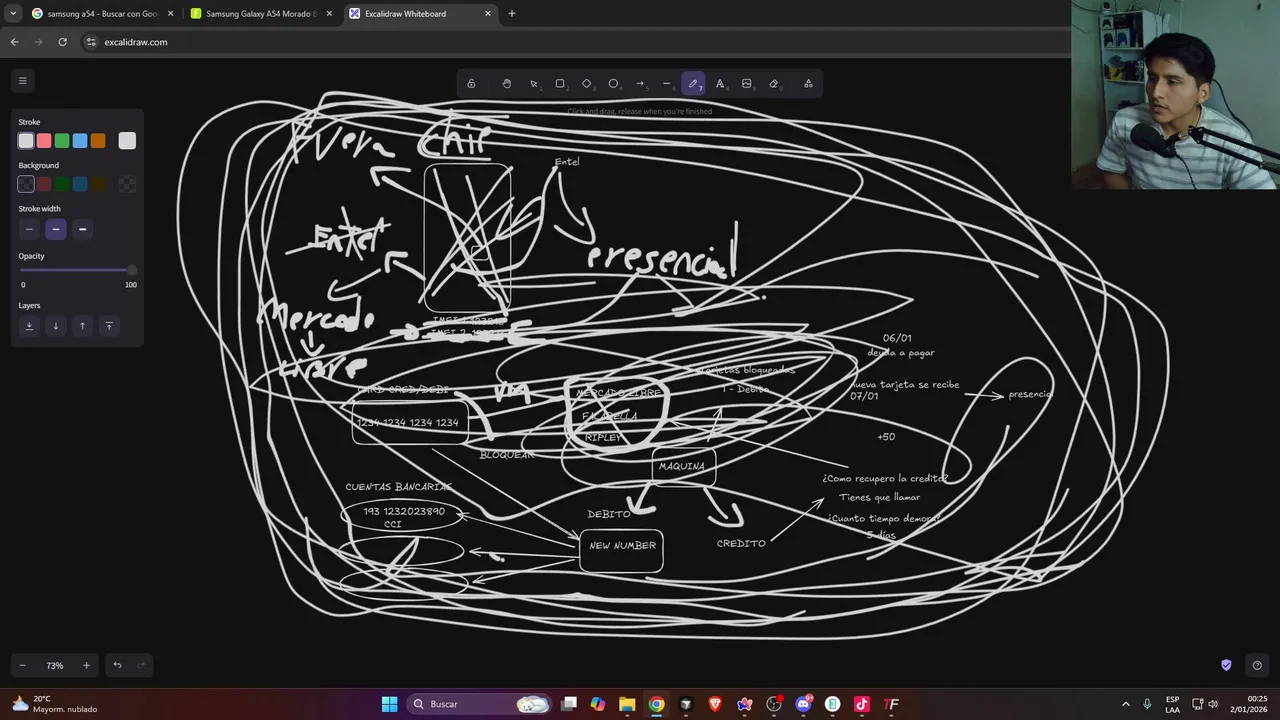1280x720 pixels.
Task: Open the weather widget showing 20°C
Action: [56, 704]
